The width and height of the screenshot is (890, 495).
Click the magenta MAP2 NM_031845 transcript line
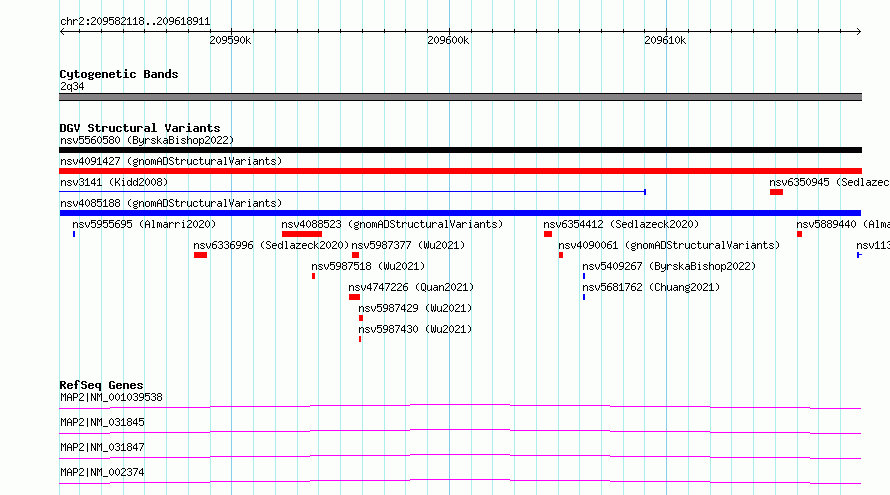(x=460, y=431)
